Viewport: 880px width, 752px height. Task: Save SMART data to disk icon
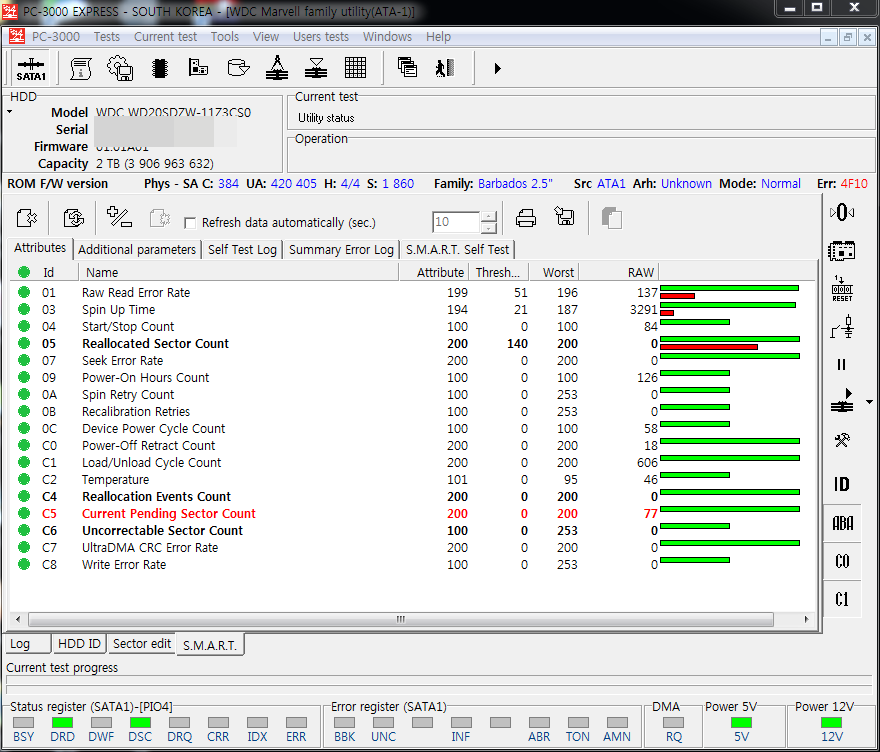564,217
